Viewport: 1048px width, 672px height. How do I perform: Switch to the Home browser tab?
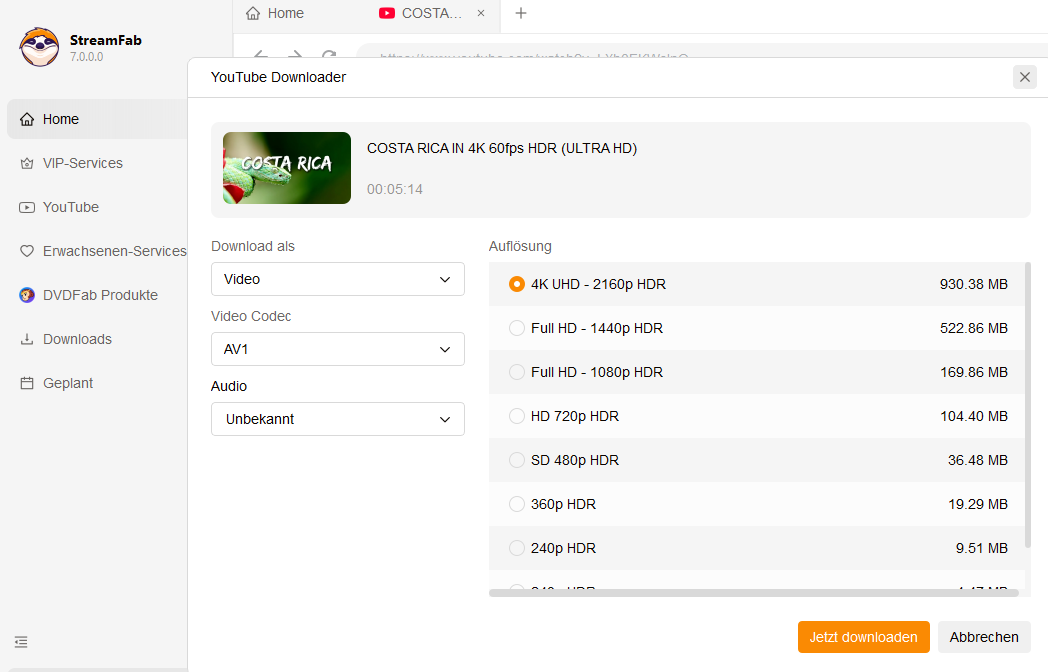pyautogui.click(x=275, y=13)
